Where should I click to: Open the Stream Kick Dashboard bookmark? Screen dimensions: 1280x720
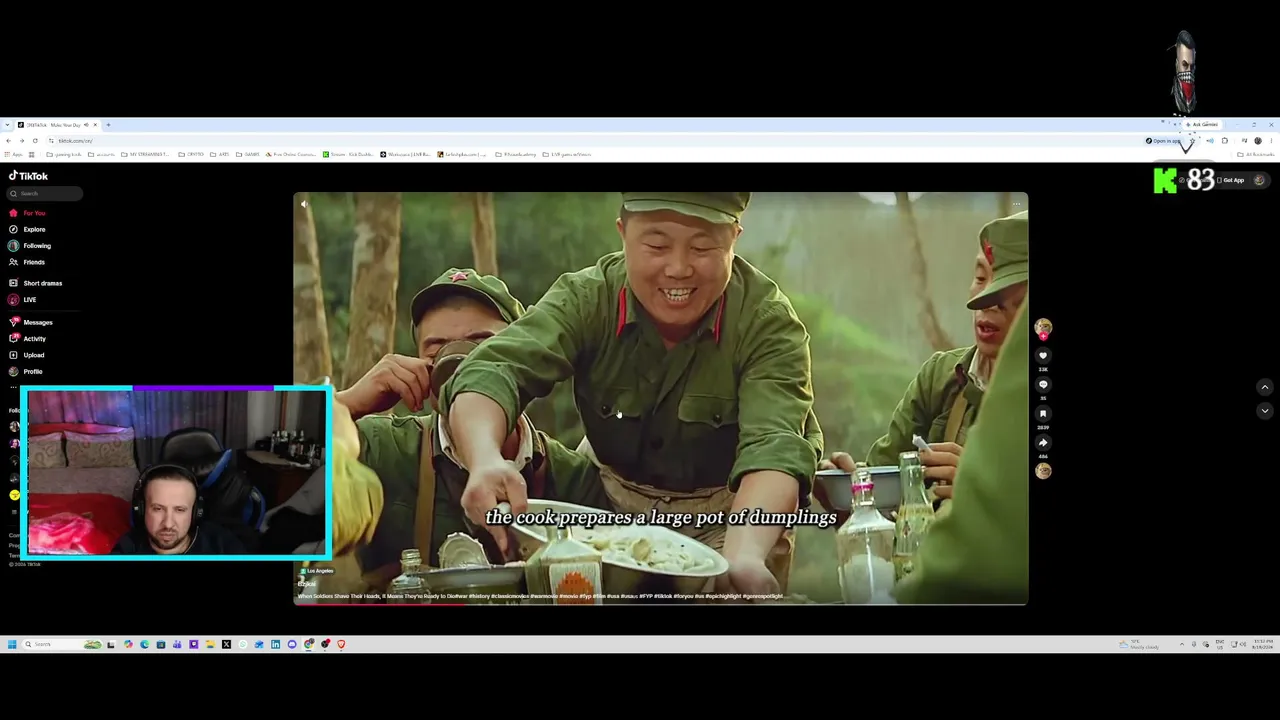[x=350, y=155]
